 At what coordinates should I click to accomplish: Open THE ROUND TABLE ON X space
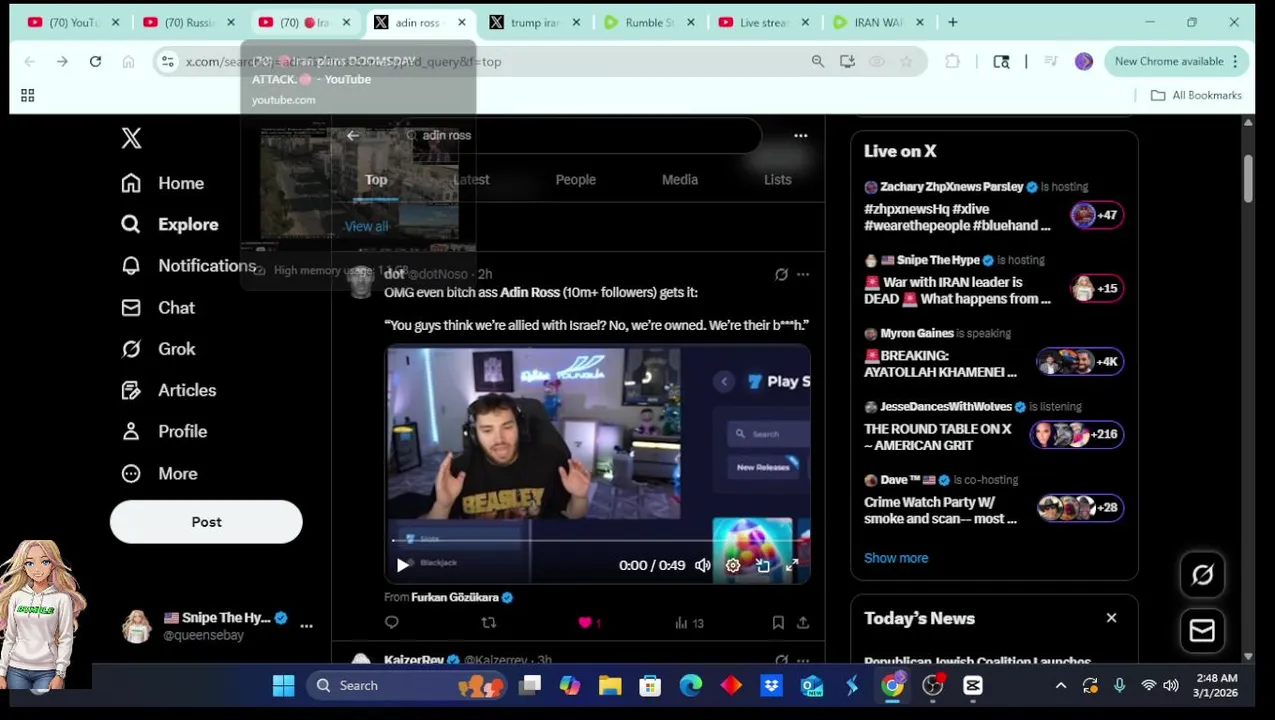click(x=994, y=426)
